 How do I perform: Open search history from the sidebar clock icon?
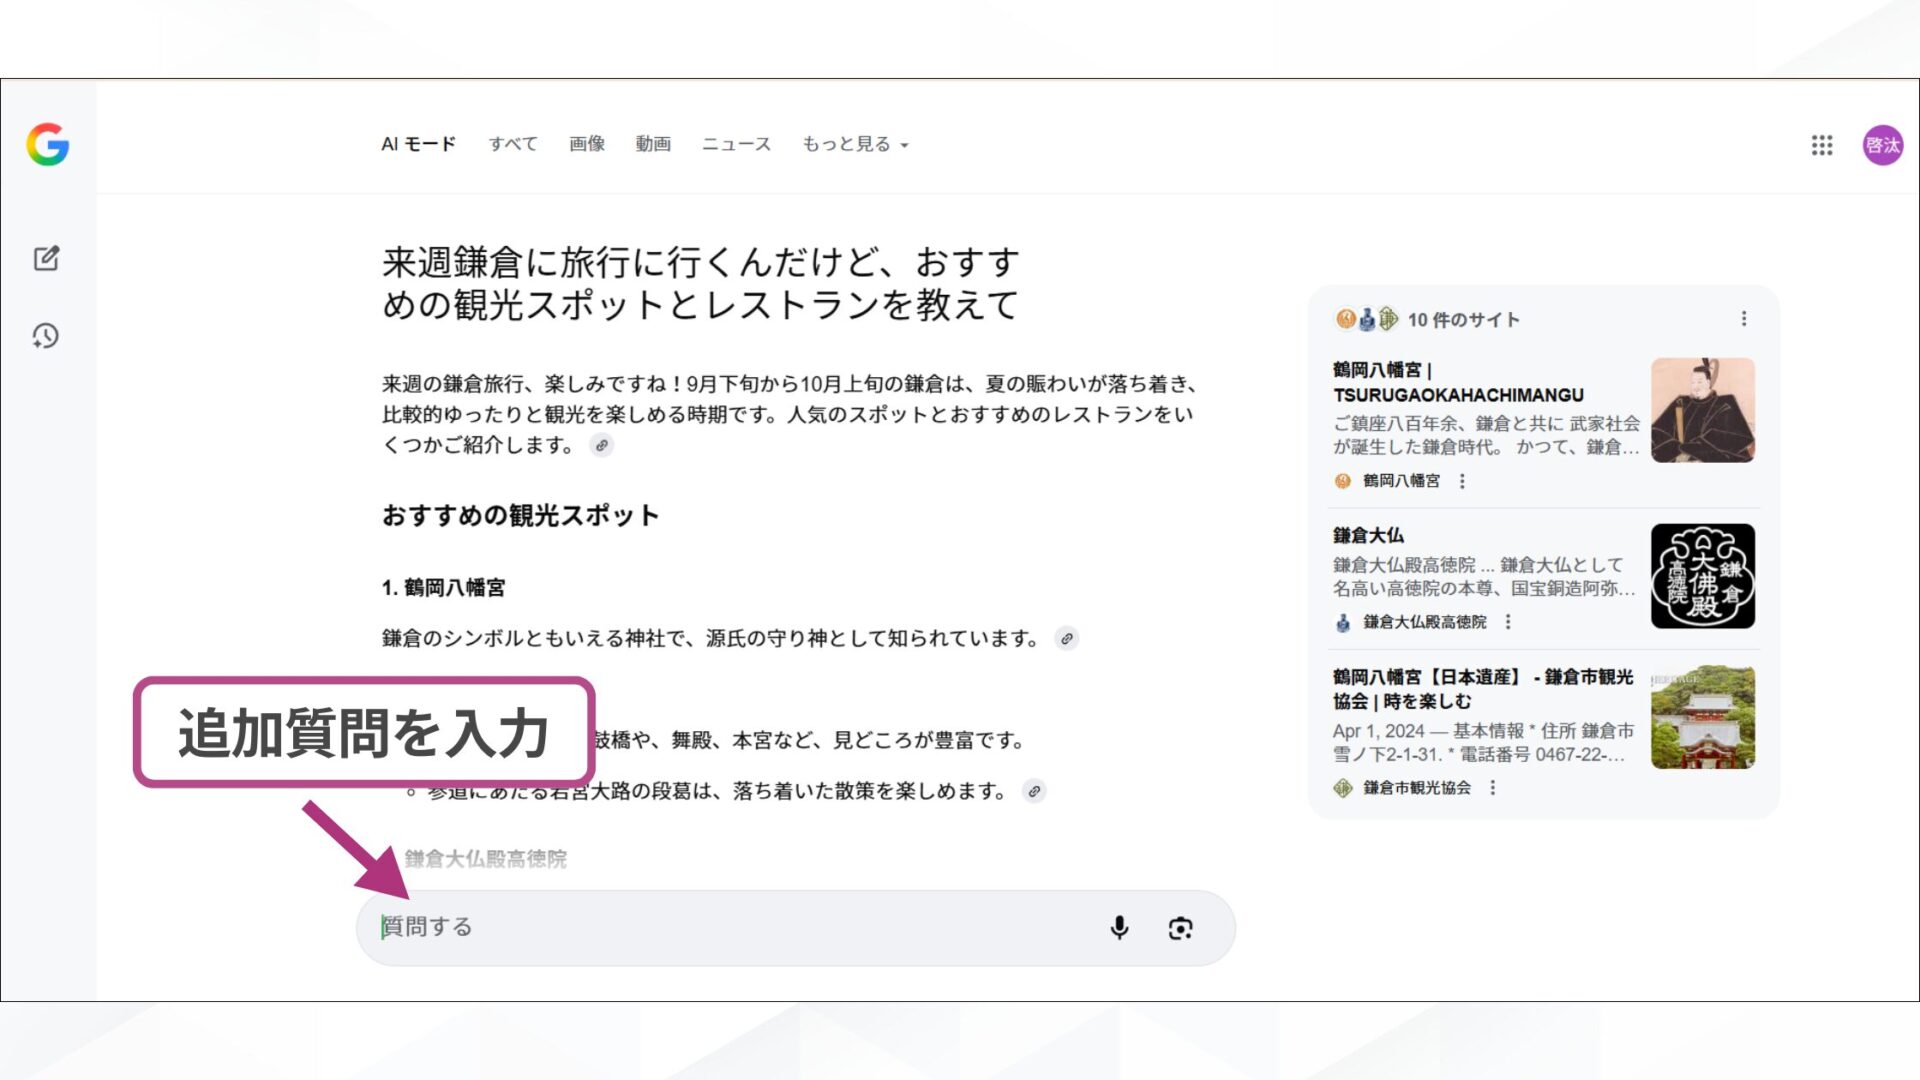click(x=45, y=337)
